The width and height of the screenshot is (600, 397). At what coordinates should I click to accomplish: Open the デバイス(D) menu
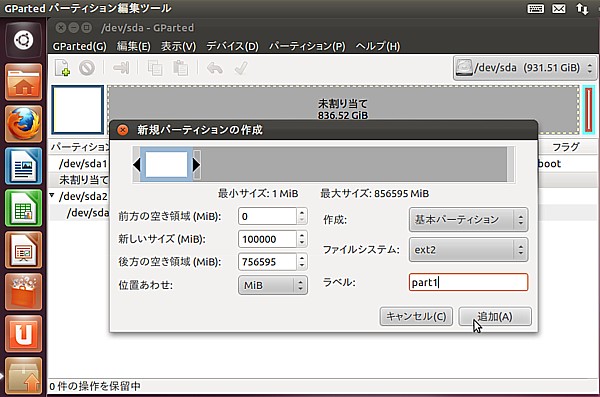coord(232,46)
